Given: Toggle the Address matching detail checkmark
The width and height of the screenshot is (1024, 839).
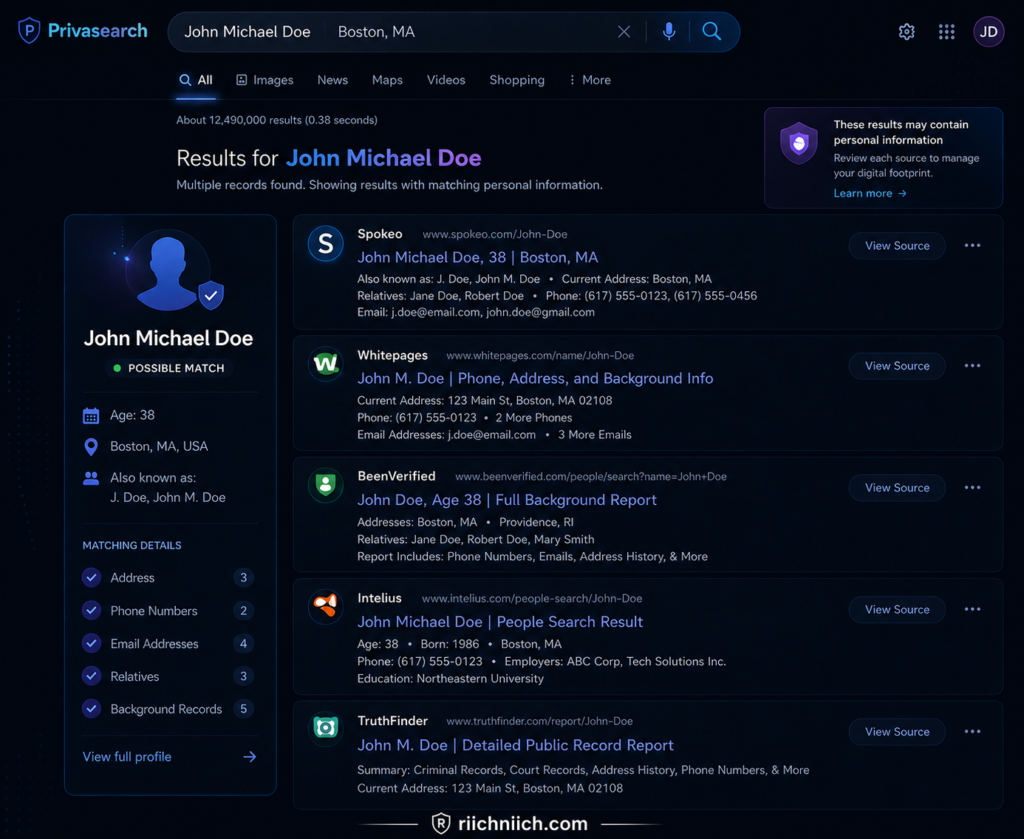Looking at the screenshot, I should [x=91, y=577].
